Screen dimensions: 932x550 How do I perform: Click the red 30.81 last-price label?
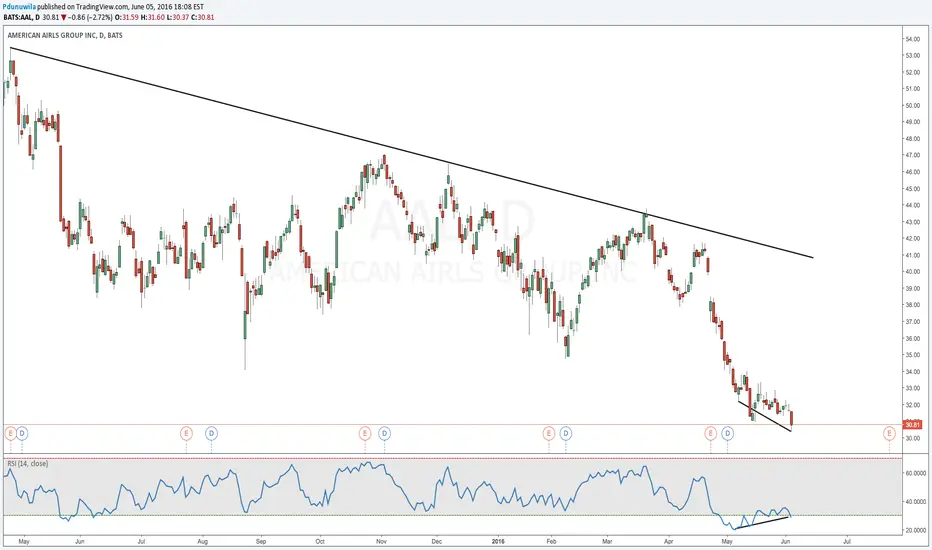tap(912, 425)
